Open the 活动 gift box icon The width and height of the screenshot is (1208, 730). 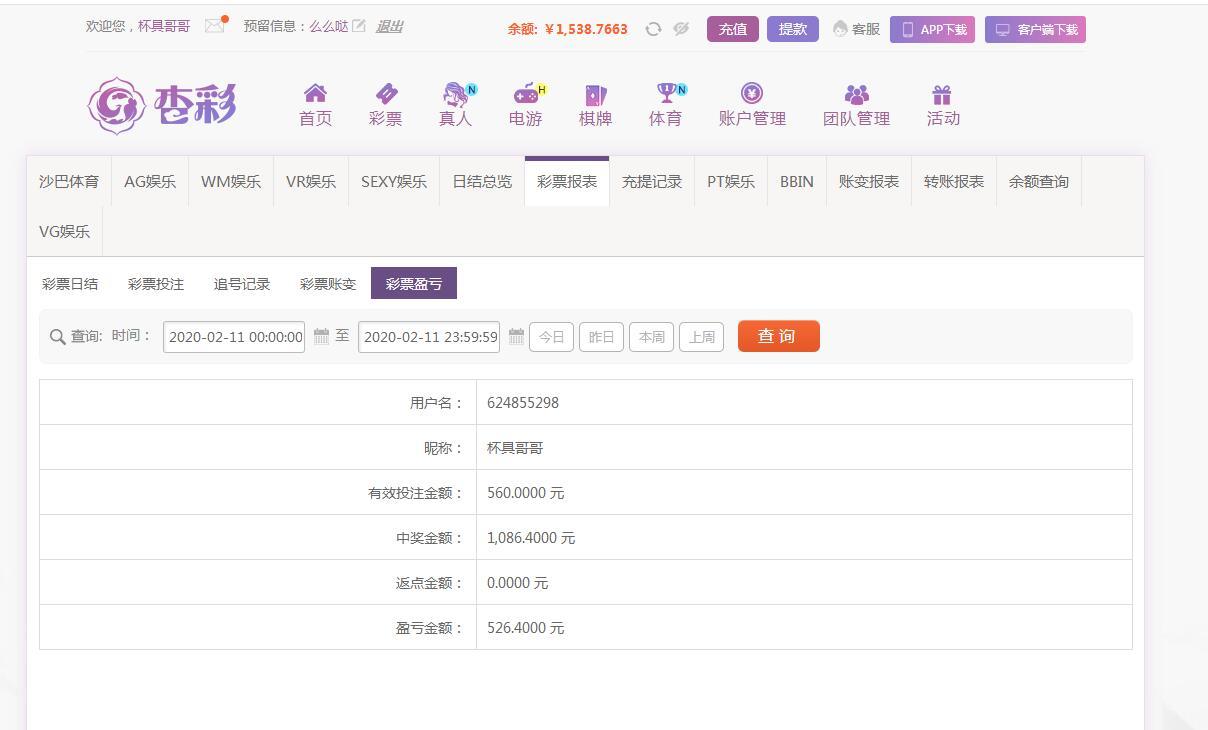coord(942,95)
